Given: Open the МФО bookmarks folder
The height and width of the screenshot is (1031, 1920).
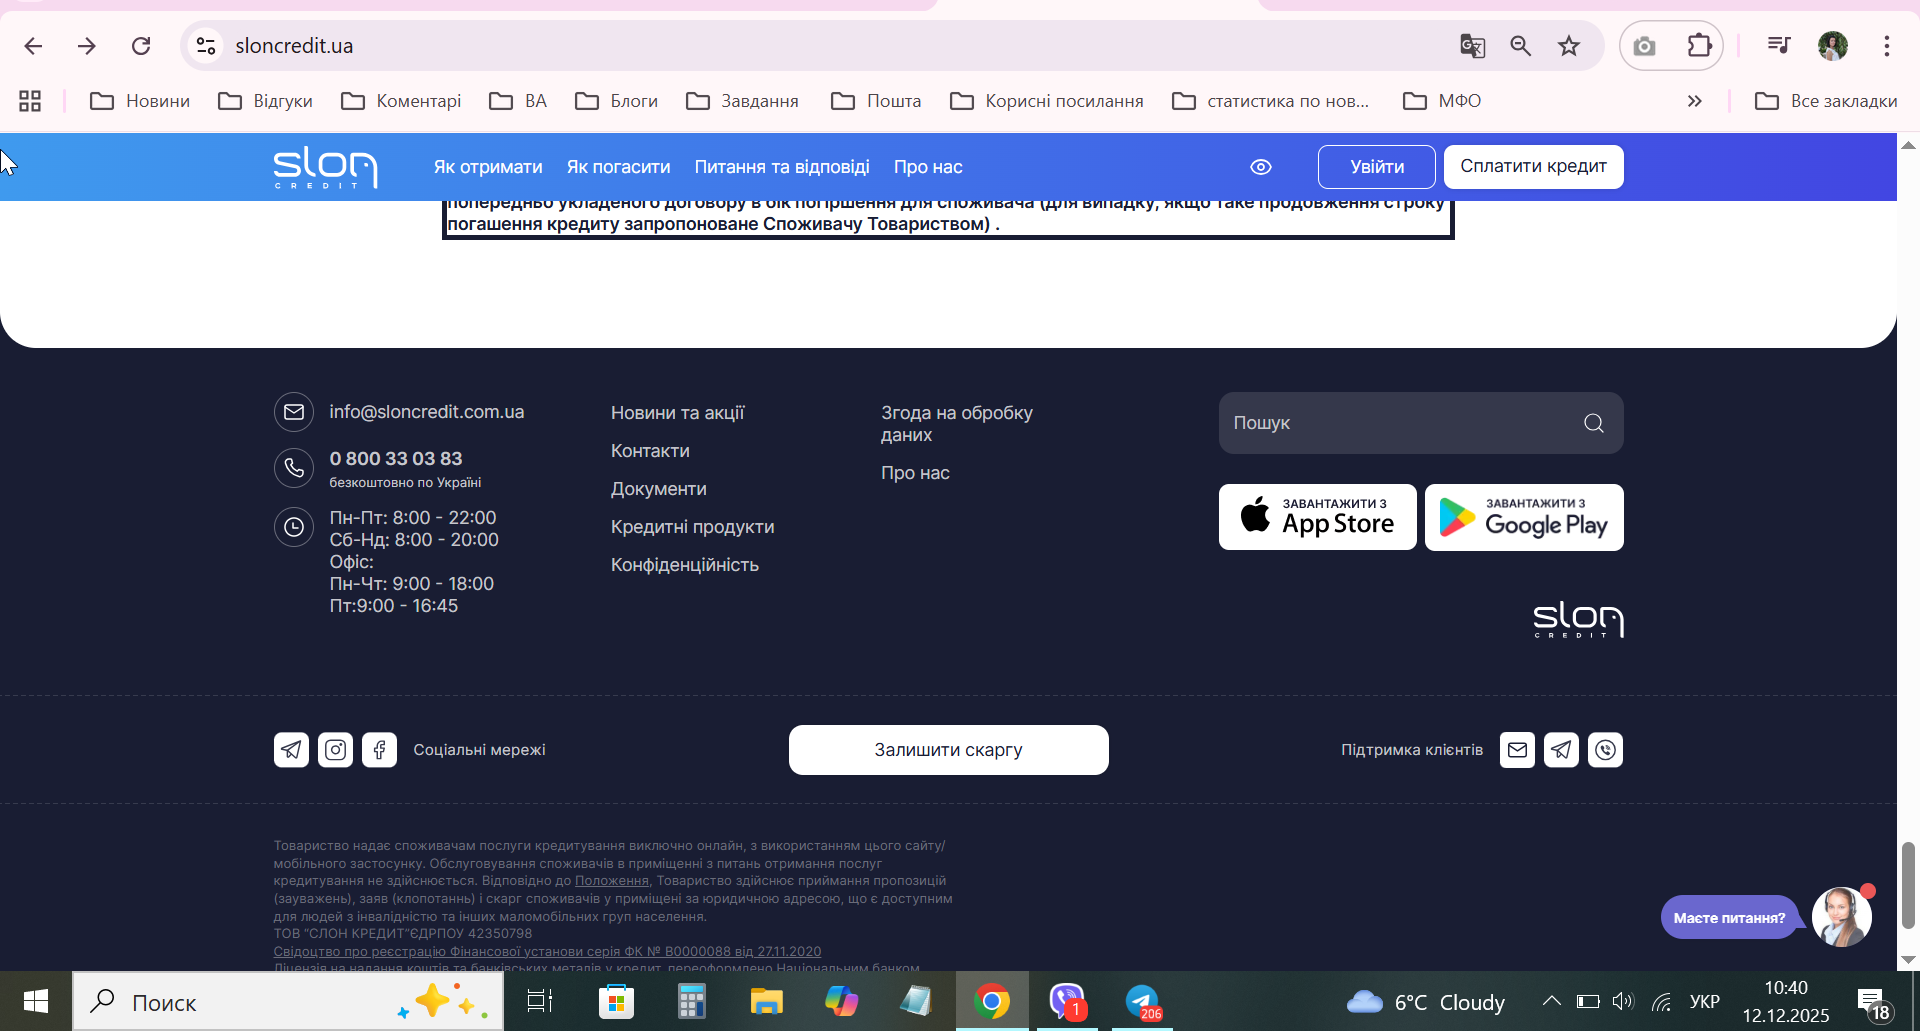Looking at the screenshot, I should tap(1442, 101).
